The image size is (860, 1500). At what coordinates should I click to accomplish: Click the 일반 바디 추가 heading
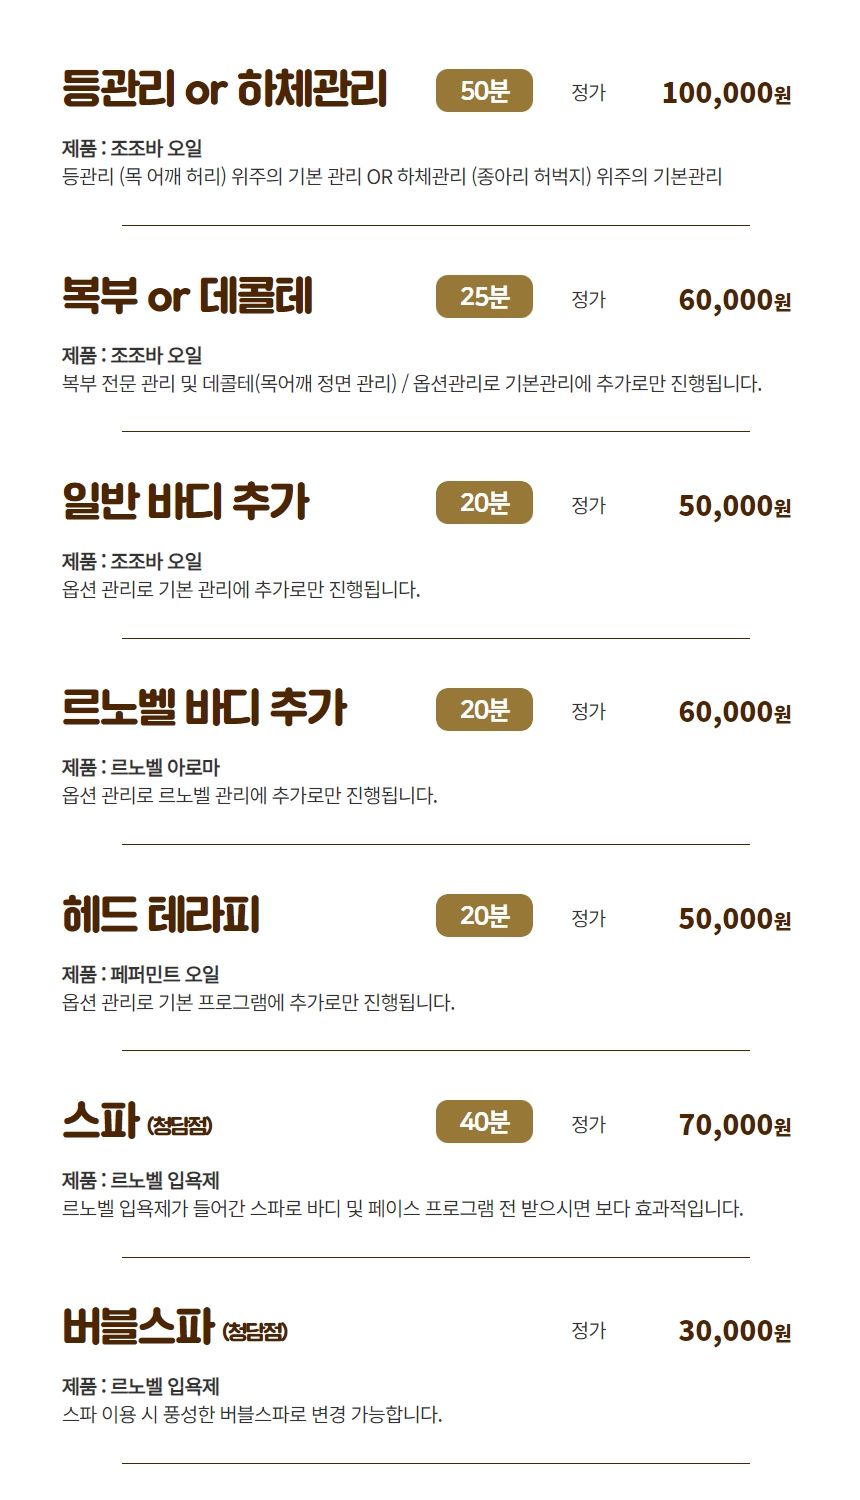[x=186, y=503]
